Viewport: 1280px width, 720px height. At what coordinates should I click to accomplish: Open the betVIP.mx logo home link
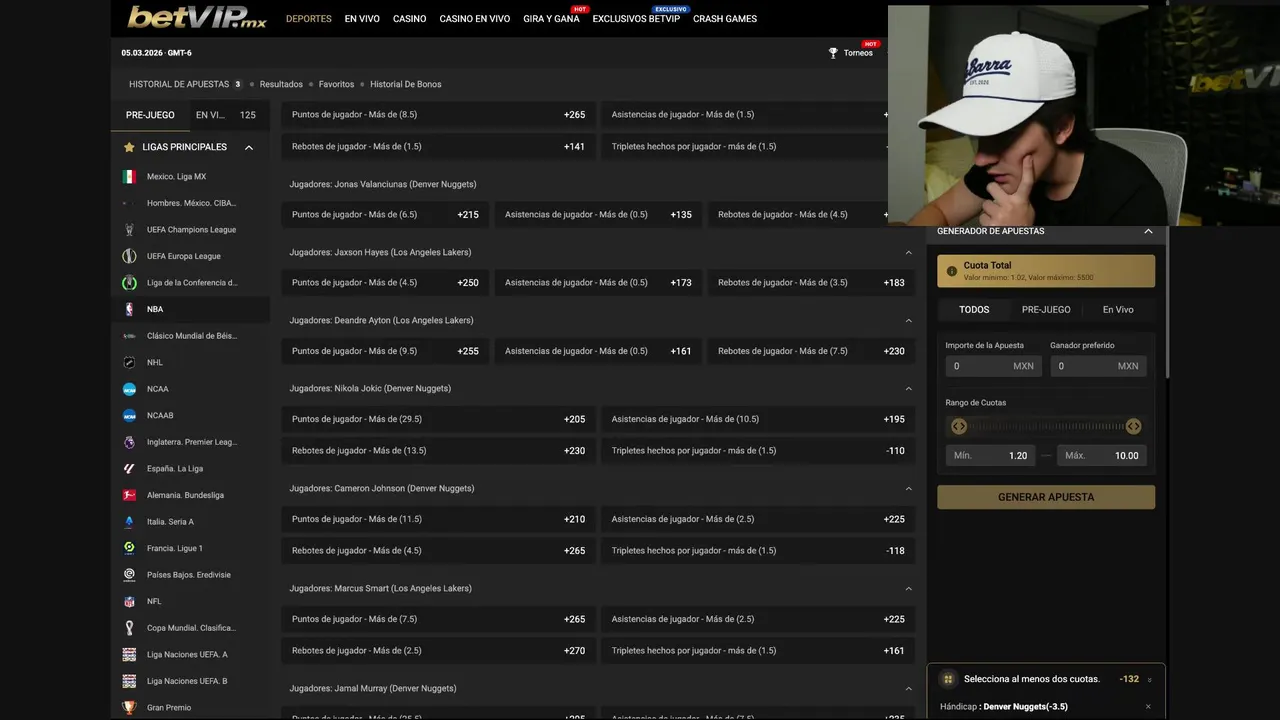[x=197, y=17]
